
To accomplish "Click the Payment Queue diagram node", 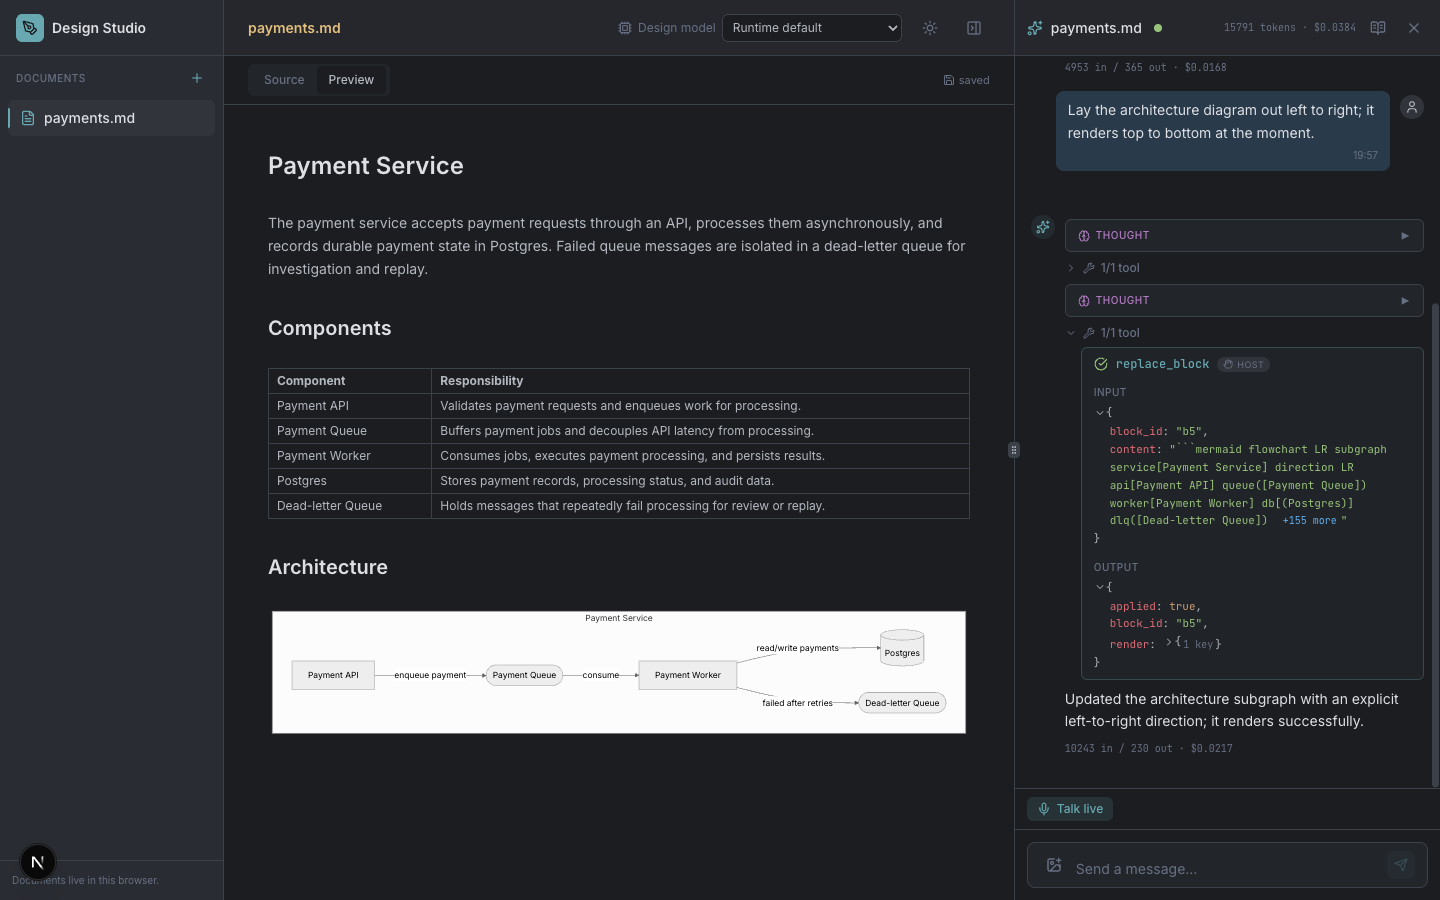I will 524,675.
